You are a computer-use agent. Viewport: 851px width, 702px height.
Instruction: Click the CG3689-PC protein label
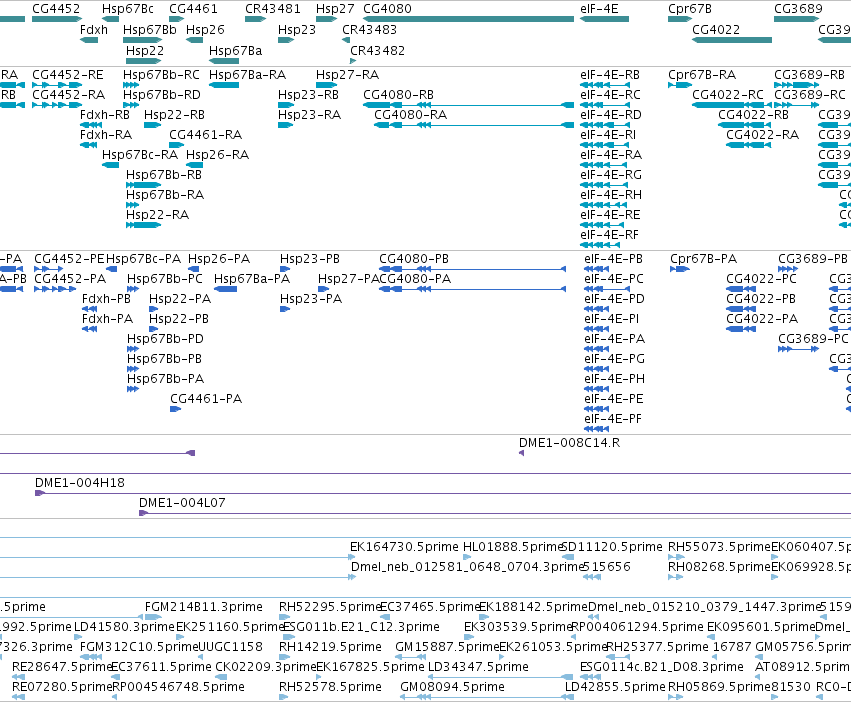click(813, 339)
